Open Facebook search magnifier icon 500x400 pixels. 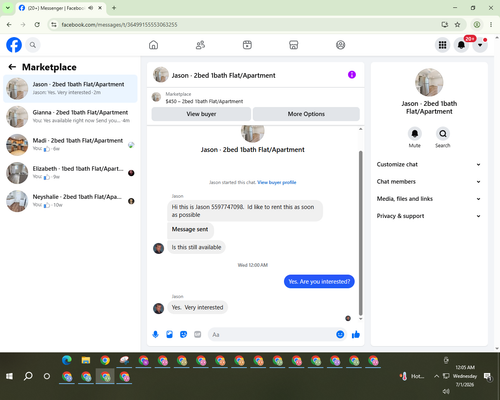pos(33,45)
